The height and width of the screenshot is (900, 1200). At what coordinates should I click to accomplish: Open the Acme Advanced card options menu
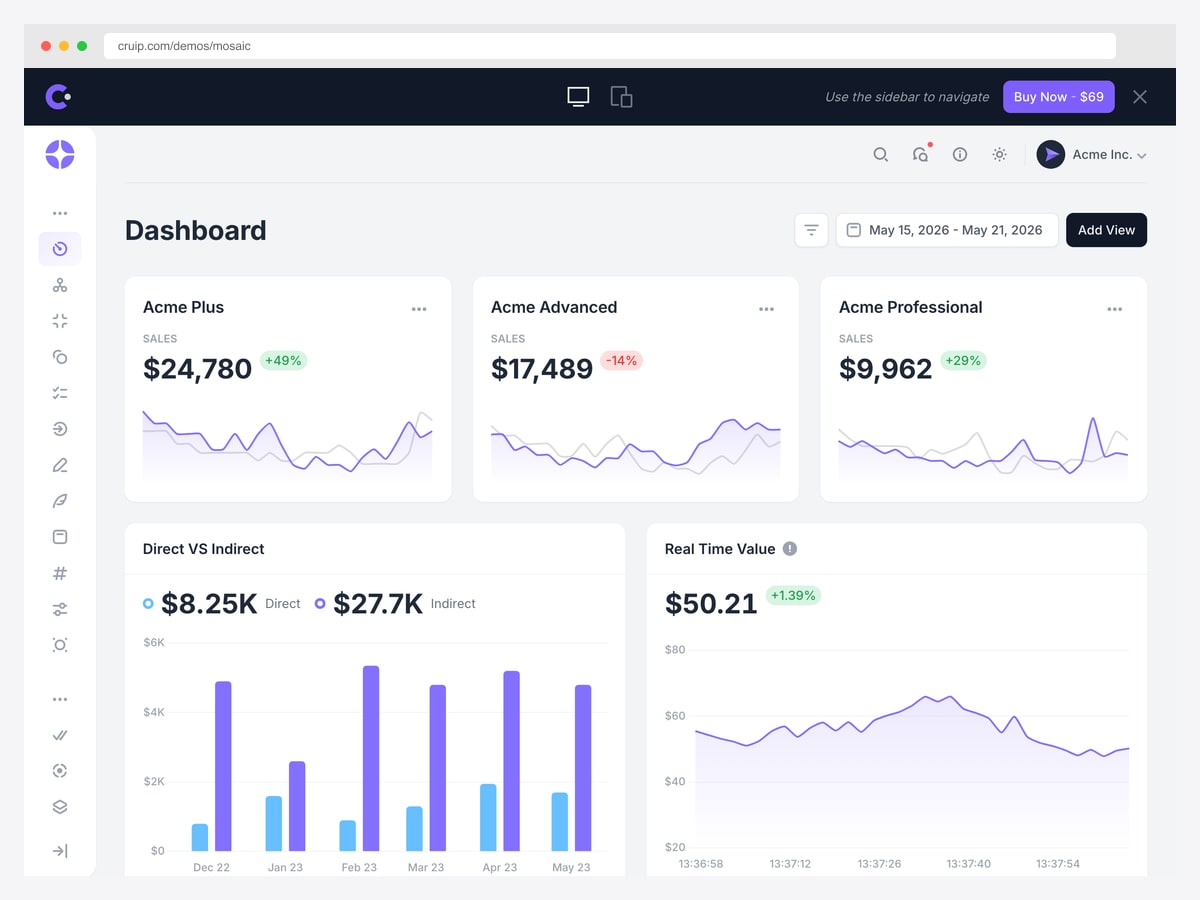(x=767, y=309)
